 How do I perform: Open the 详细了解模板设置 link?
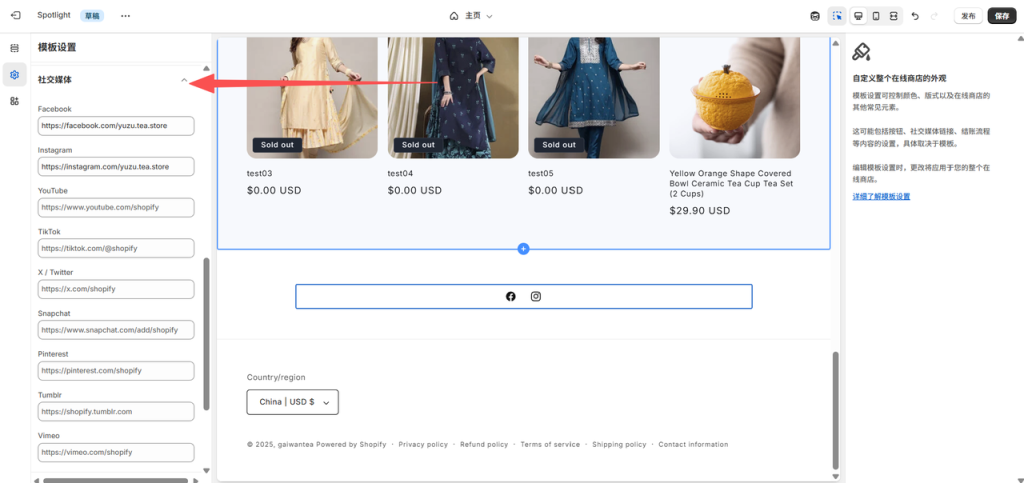click(x=881, y=196)
